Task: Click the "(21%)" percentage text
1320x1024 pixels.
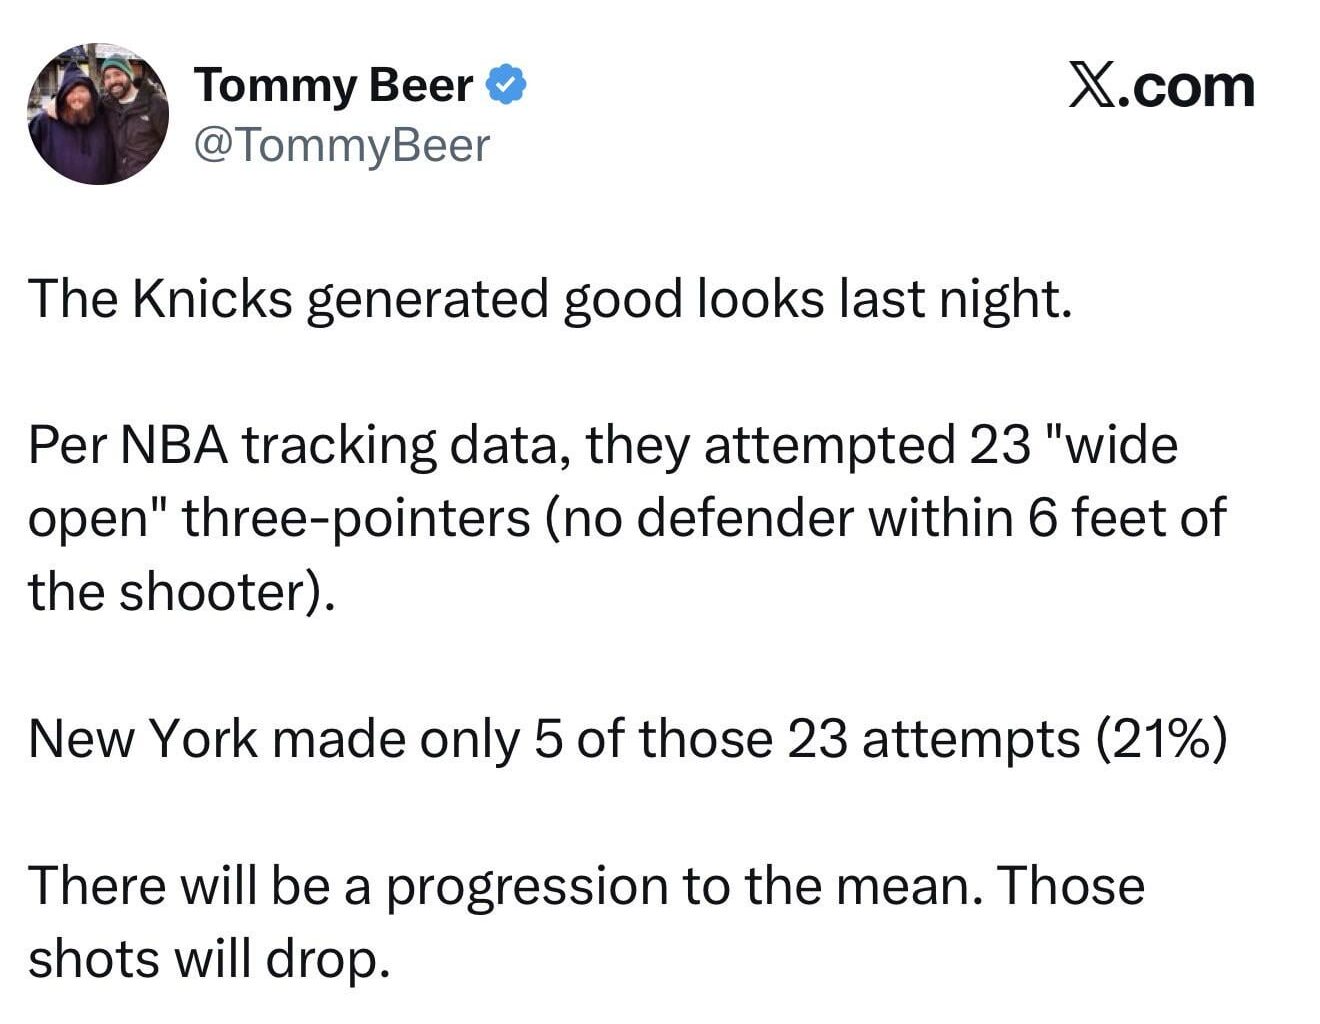Action: (1161, 739)
